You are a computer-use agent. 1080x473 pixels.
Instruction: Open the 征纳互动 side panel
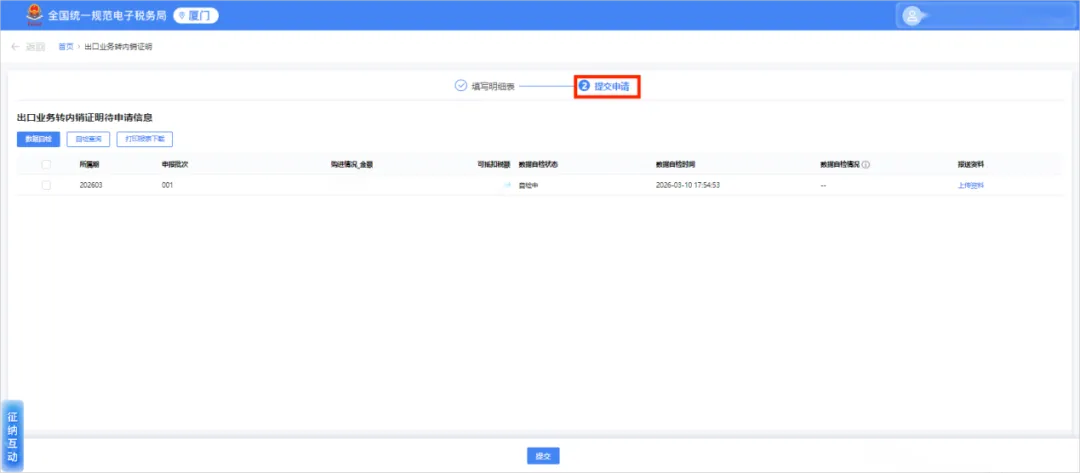pyautogui.click(x=12, y=437)
